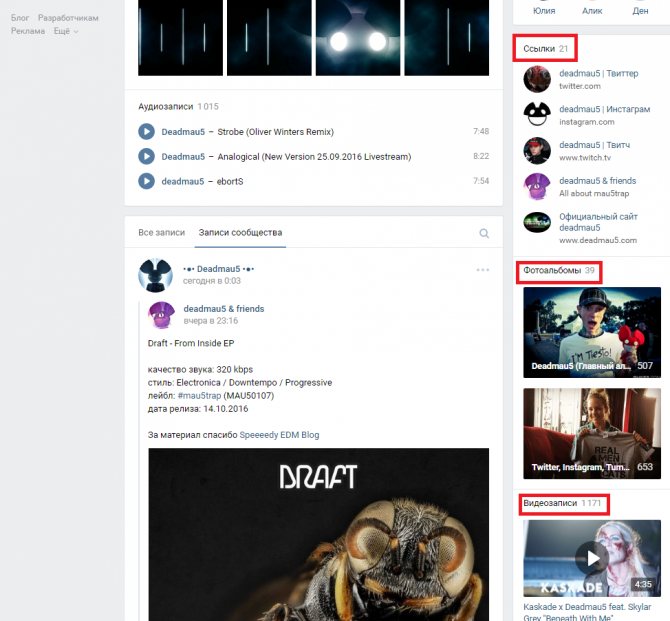Image resolution: width=670 pixels, height=621 pixels.
Task: Open member Ден profile
Action: pyautogui.click(x=640, y=11)
